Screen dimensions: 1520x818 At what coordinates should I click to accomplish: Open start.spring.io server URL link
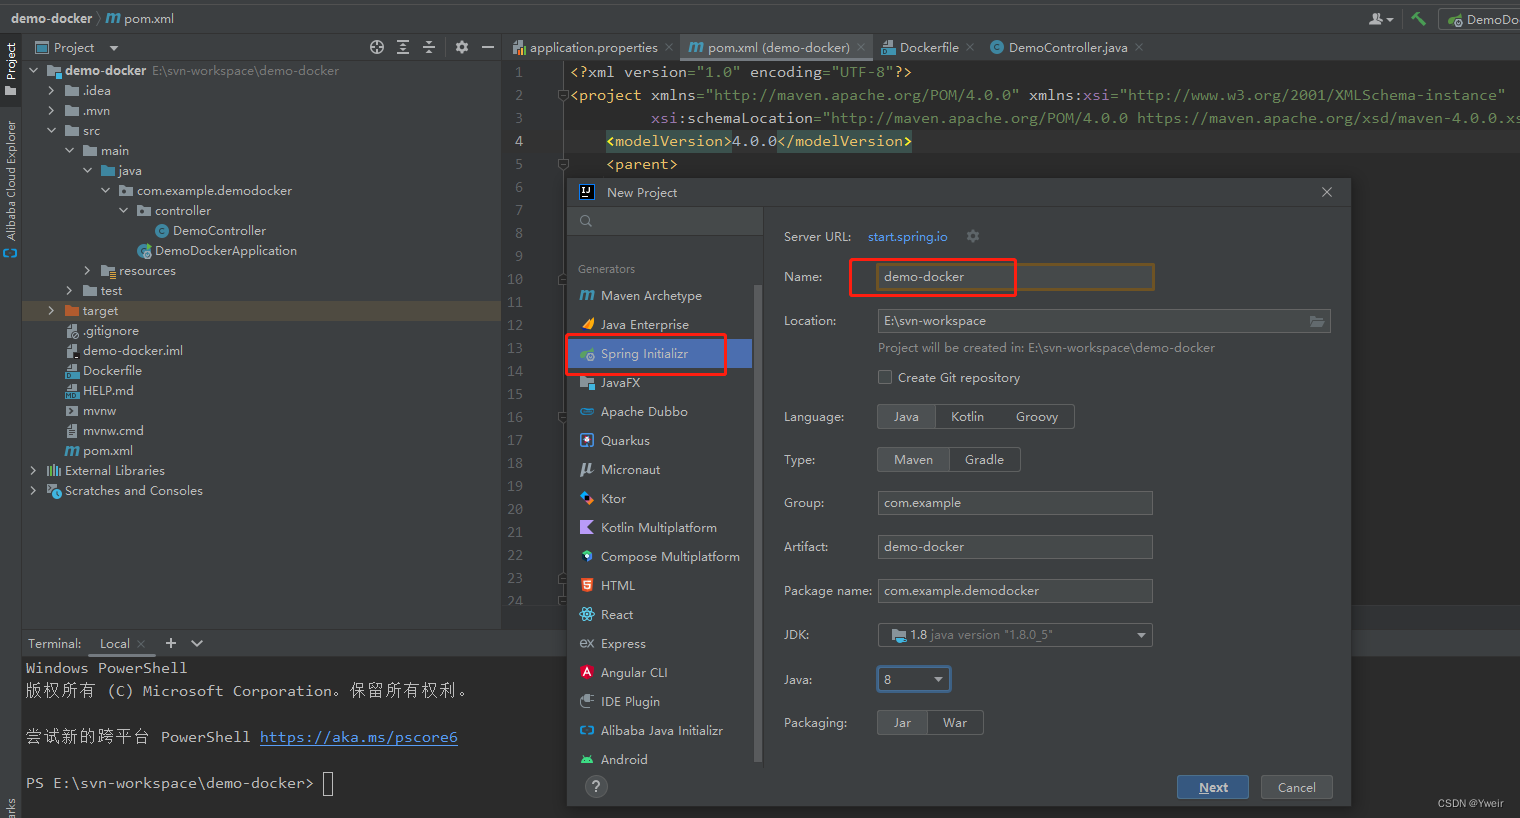[907, 237]
